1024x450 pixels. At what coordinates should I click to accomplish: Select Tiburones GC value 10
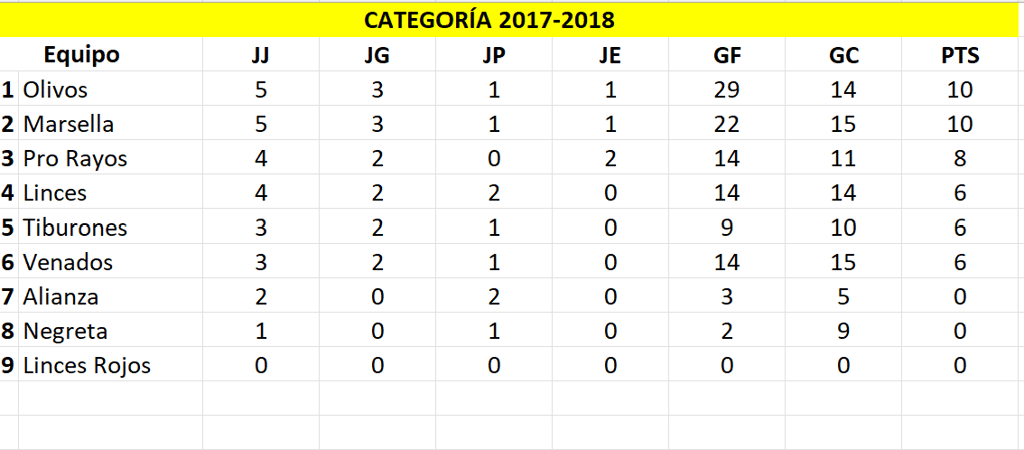coord(843,227)
